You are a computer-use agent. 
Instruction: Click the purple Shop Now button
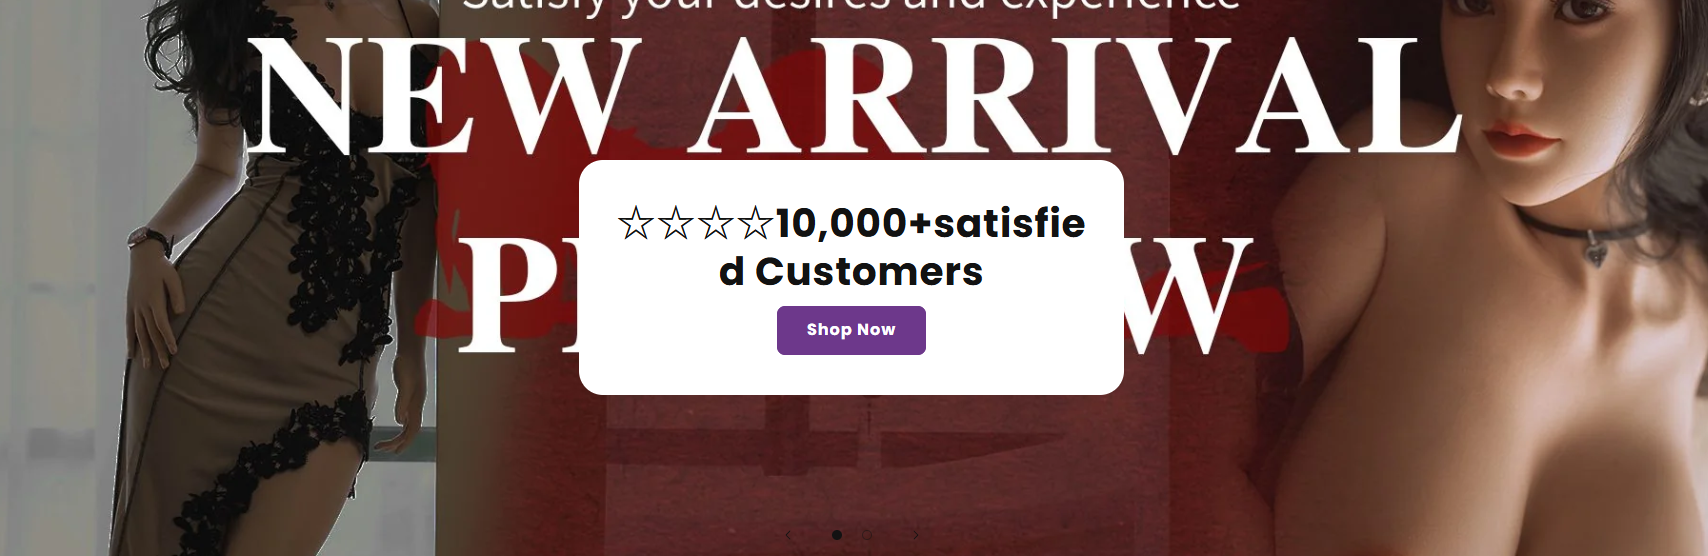click(x=851, y=330)
